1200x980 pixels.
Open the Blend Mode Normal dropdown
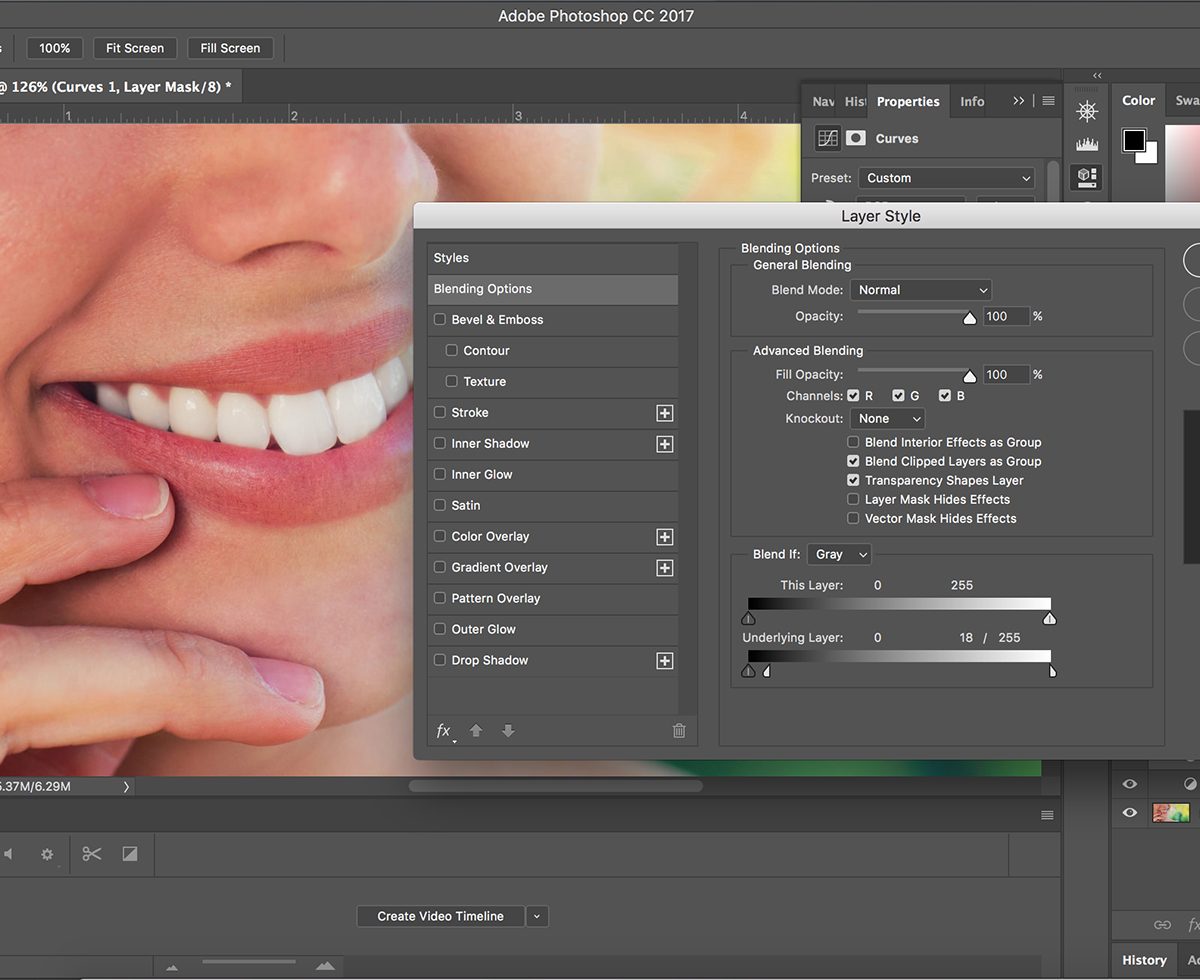[x=921, y=290]
